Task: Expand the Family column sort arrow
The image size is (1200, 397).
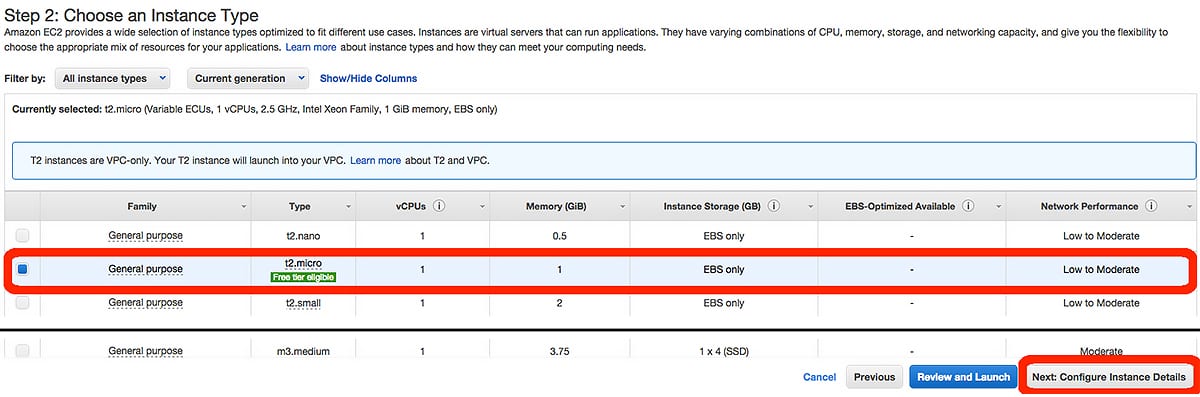Action: click(245, 207)
